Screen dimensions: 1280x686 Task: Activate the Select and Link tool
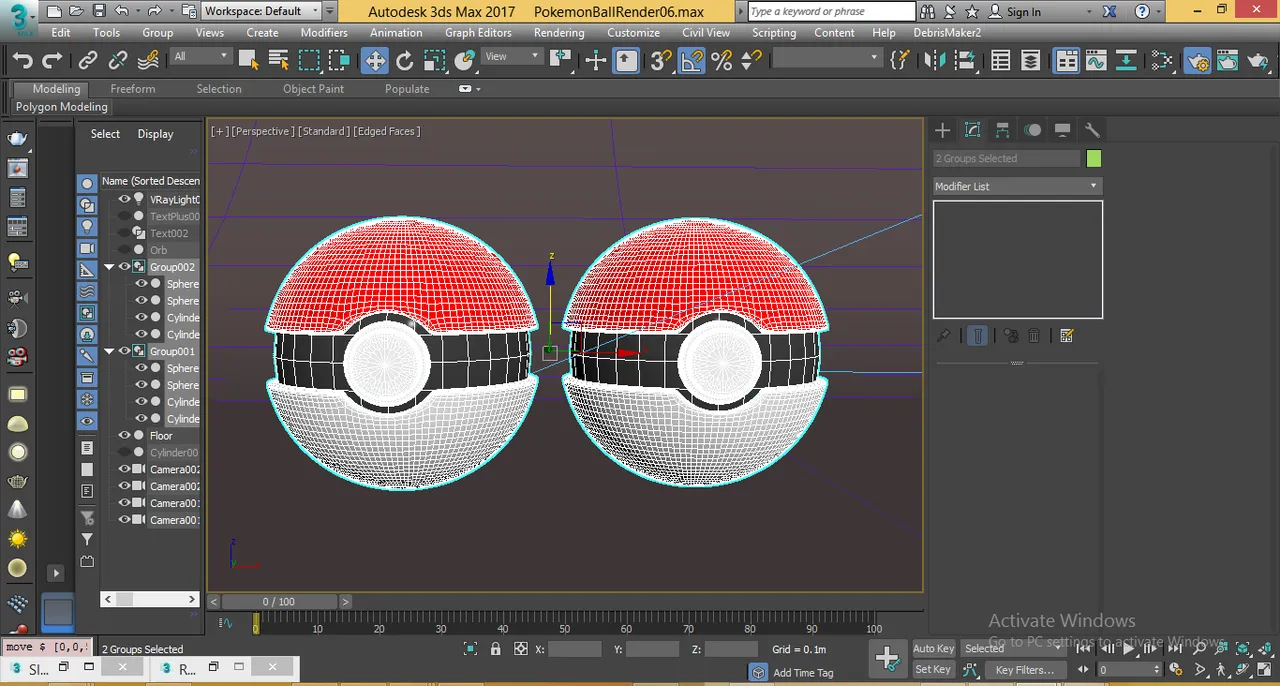coord(88,61)
